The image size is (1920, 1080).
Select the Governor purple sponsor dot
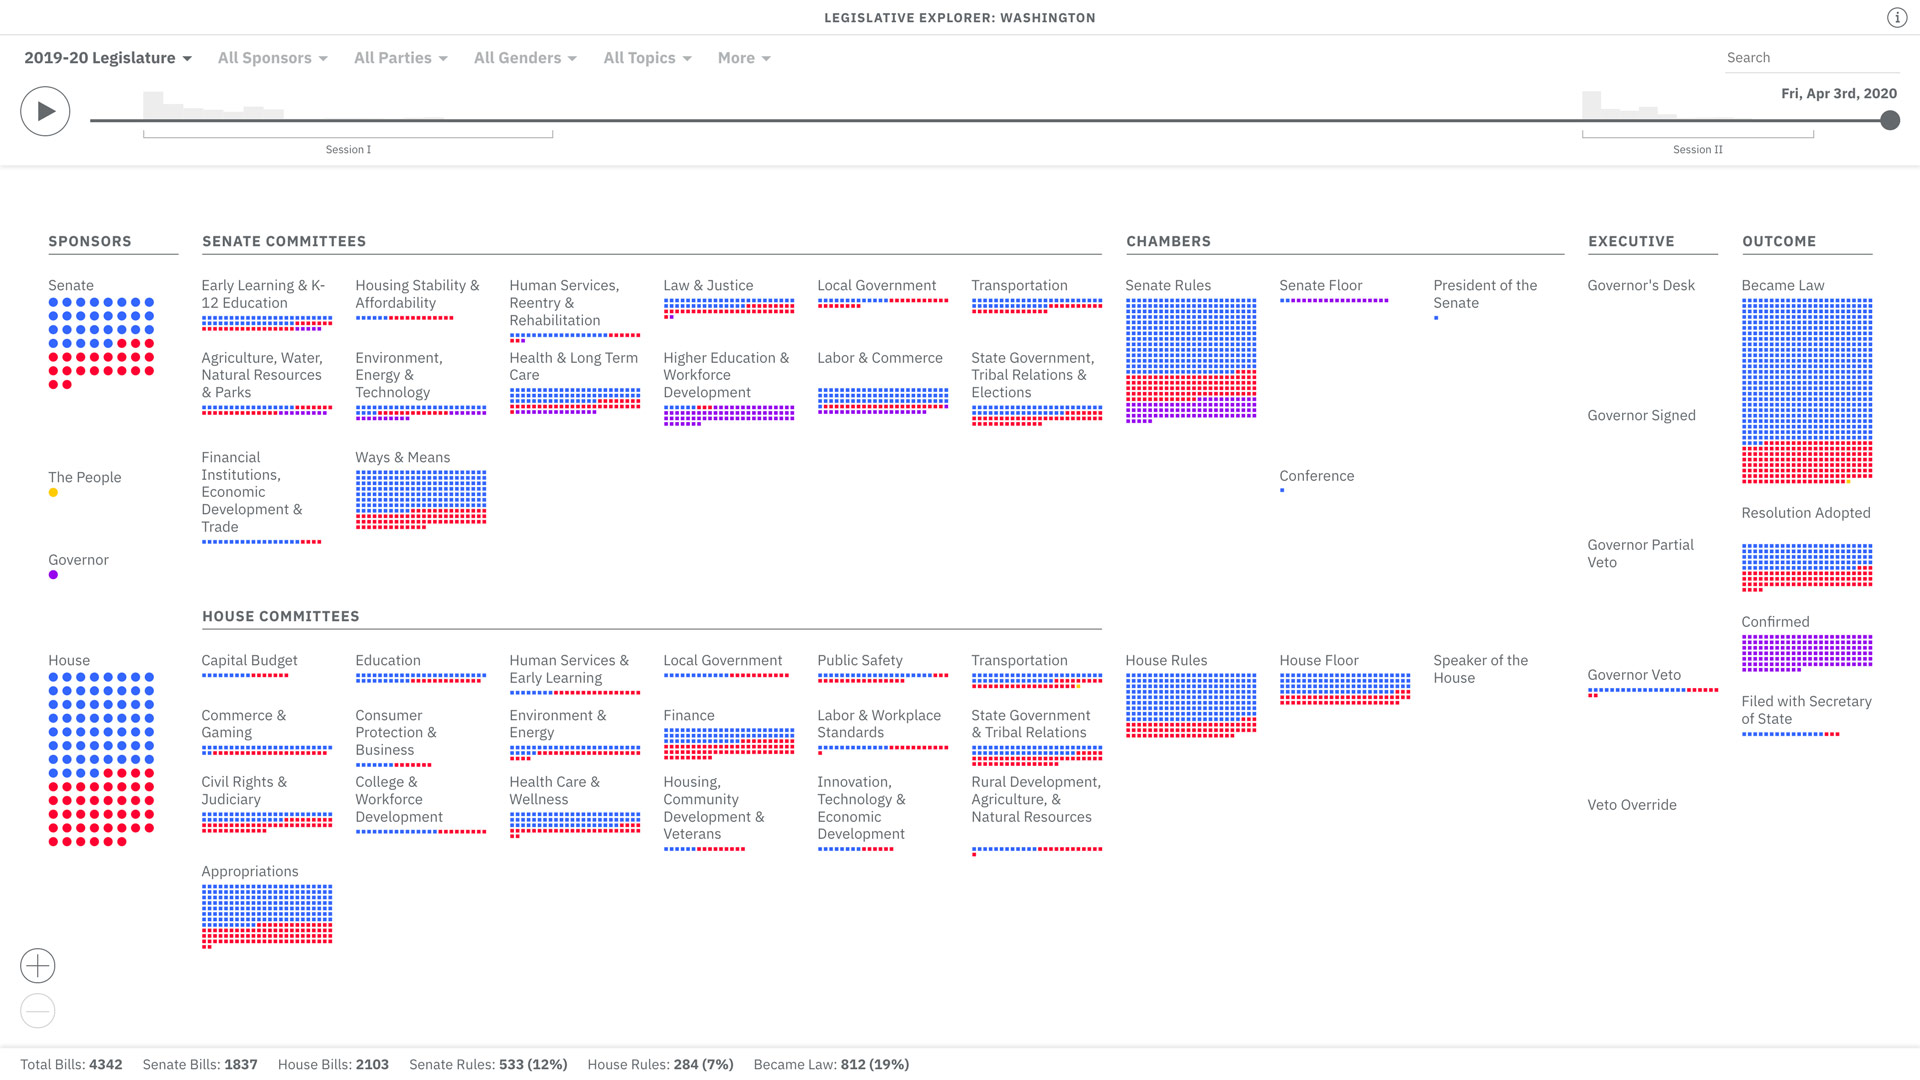(x=53, y=575)
